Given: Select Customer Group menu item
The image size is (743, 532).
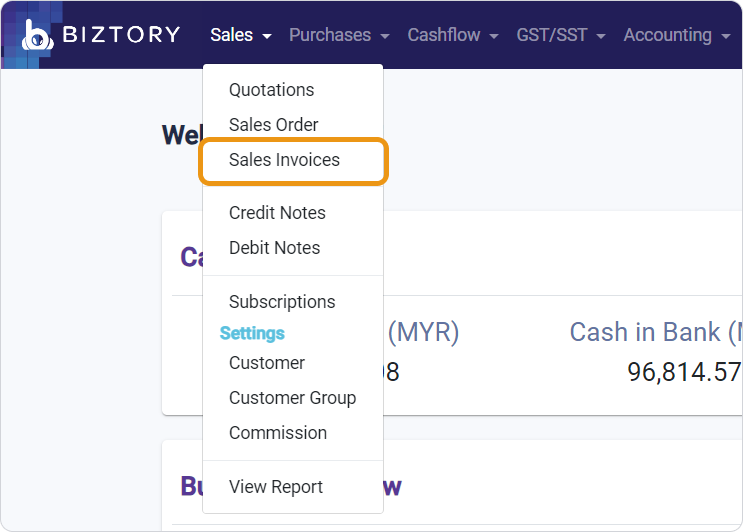Looking at the screenshot, I should point(292,398).
